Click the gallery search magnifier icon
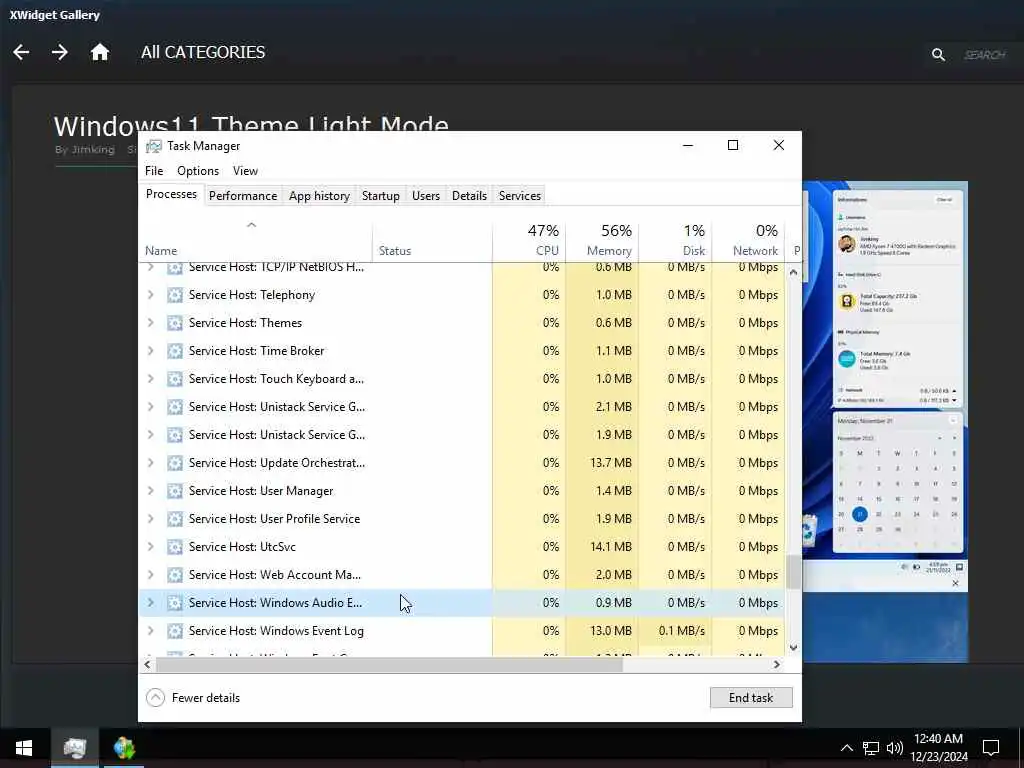Image resolution: width=1024 pixels, height=768 pixels. tap(938, 55)
